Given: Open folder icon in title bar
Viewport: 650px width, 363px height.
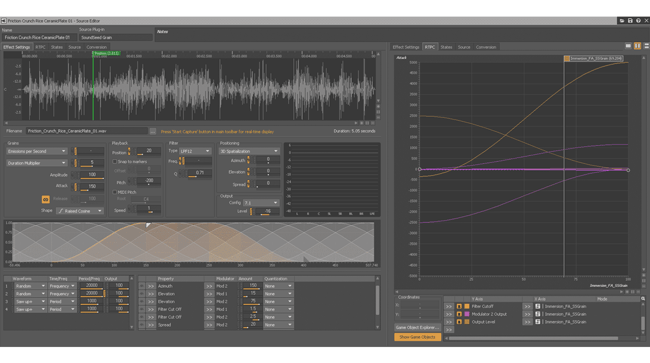Looking at the screenshot, I should (x=622, y=20).
